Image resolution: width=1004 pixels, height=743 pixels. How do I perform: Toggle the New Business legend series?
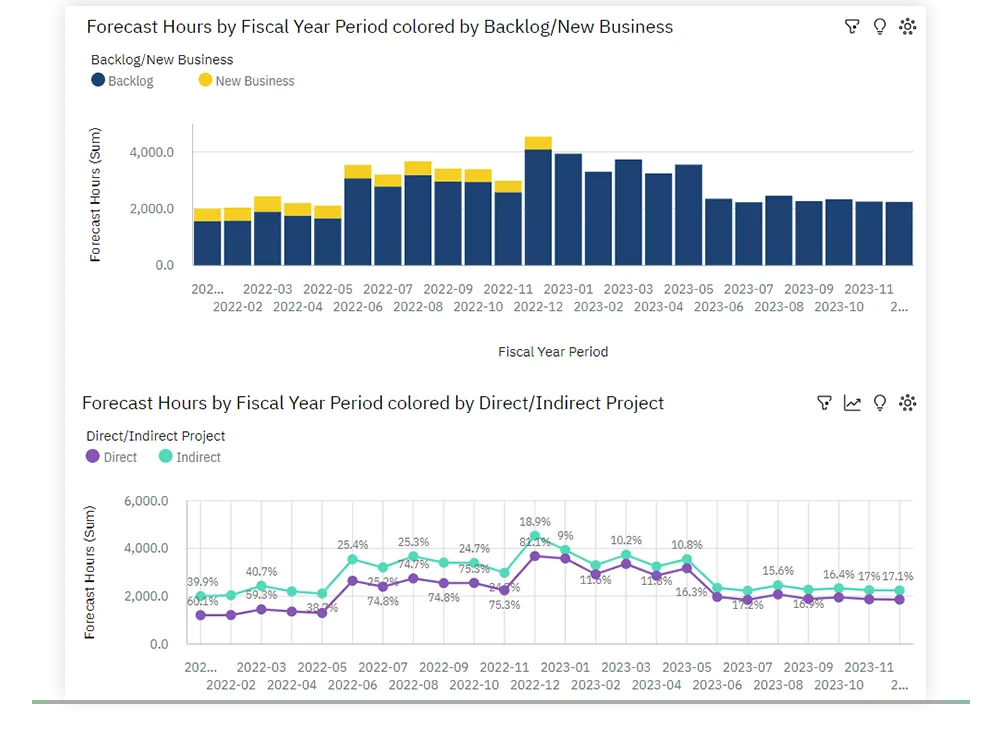tap(246, 81)
